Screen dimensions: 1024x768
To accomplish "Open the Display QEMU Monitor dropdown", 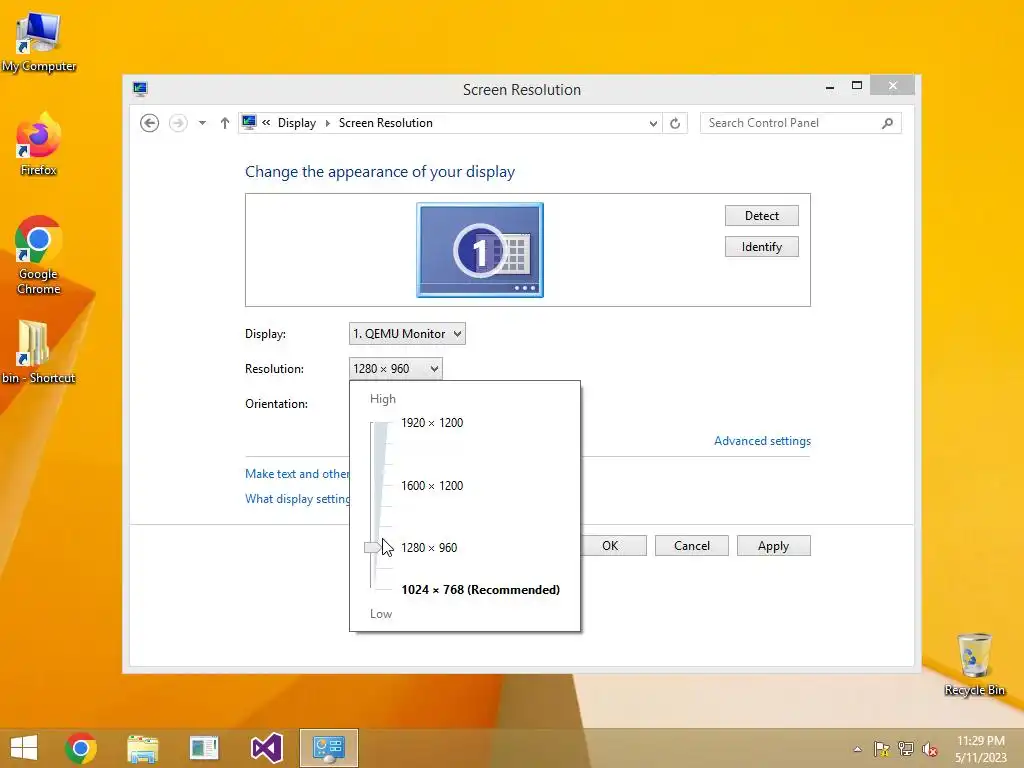I will (407, 334).
